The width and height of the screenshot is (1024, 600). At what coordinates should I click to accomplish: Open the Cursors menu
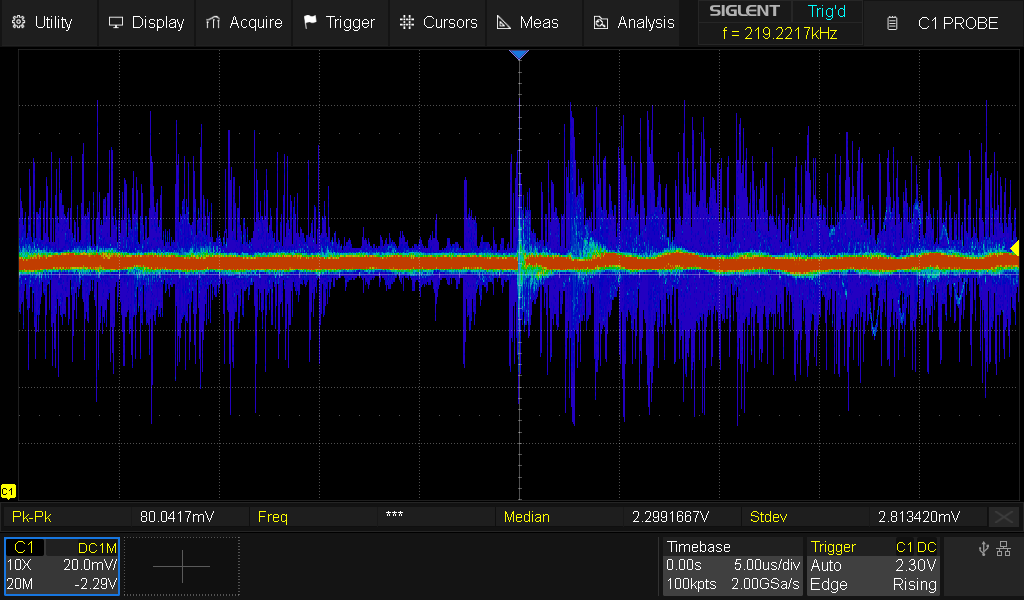pos(438,22)
